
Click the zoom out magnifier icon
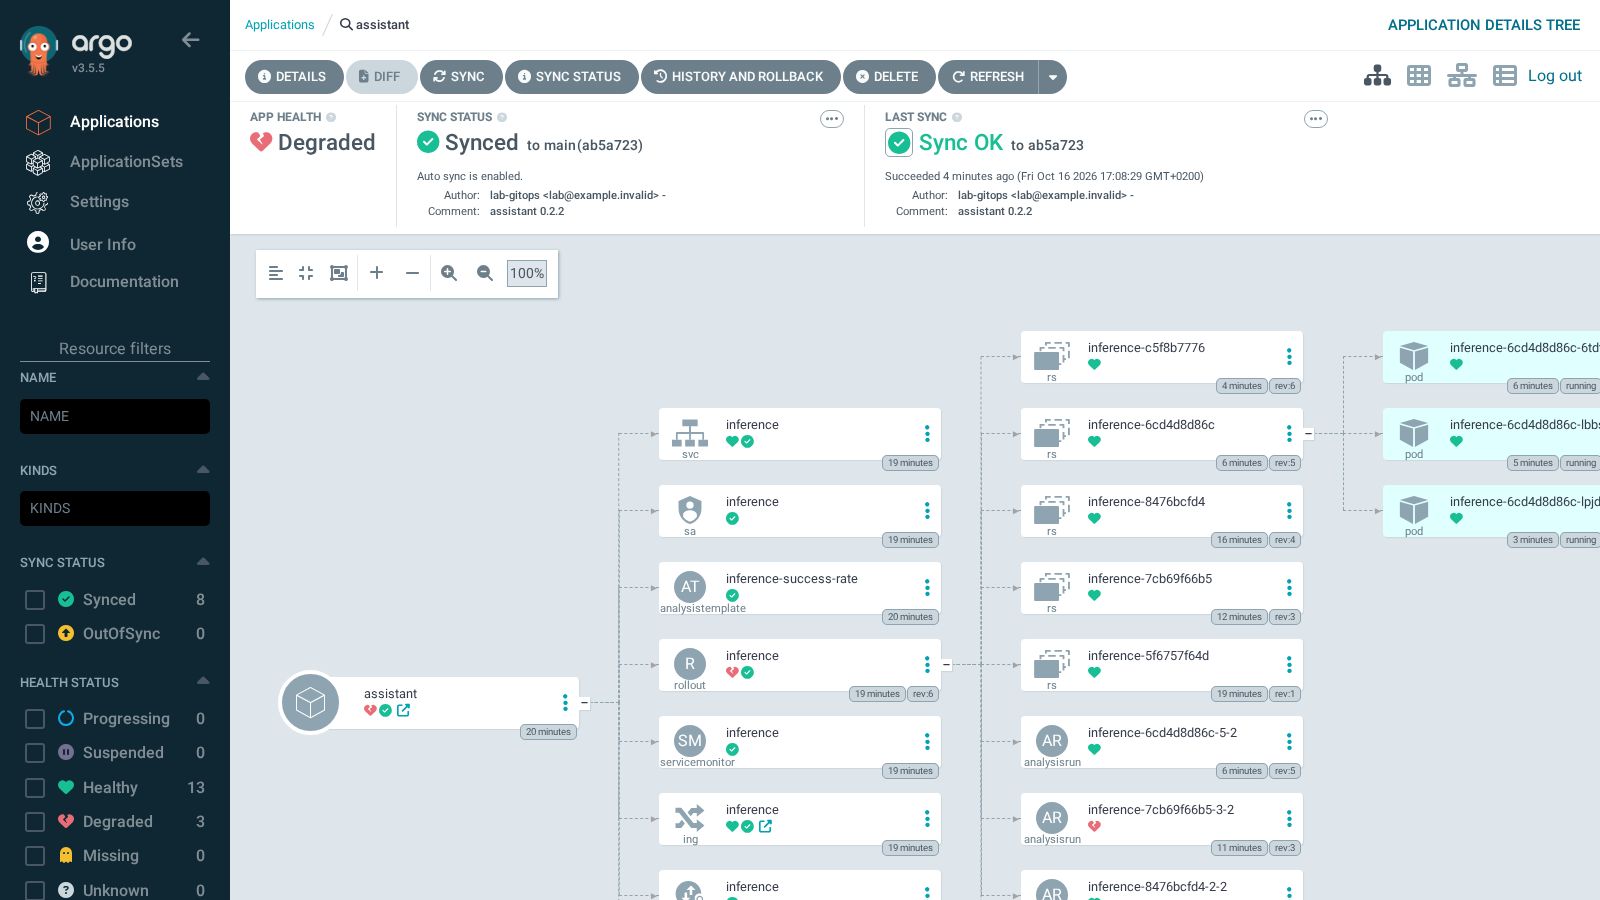485,273
